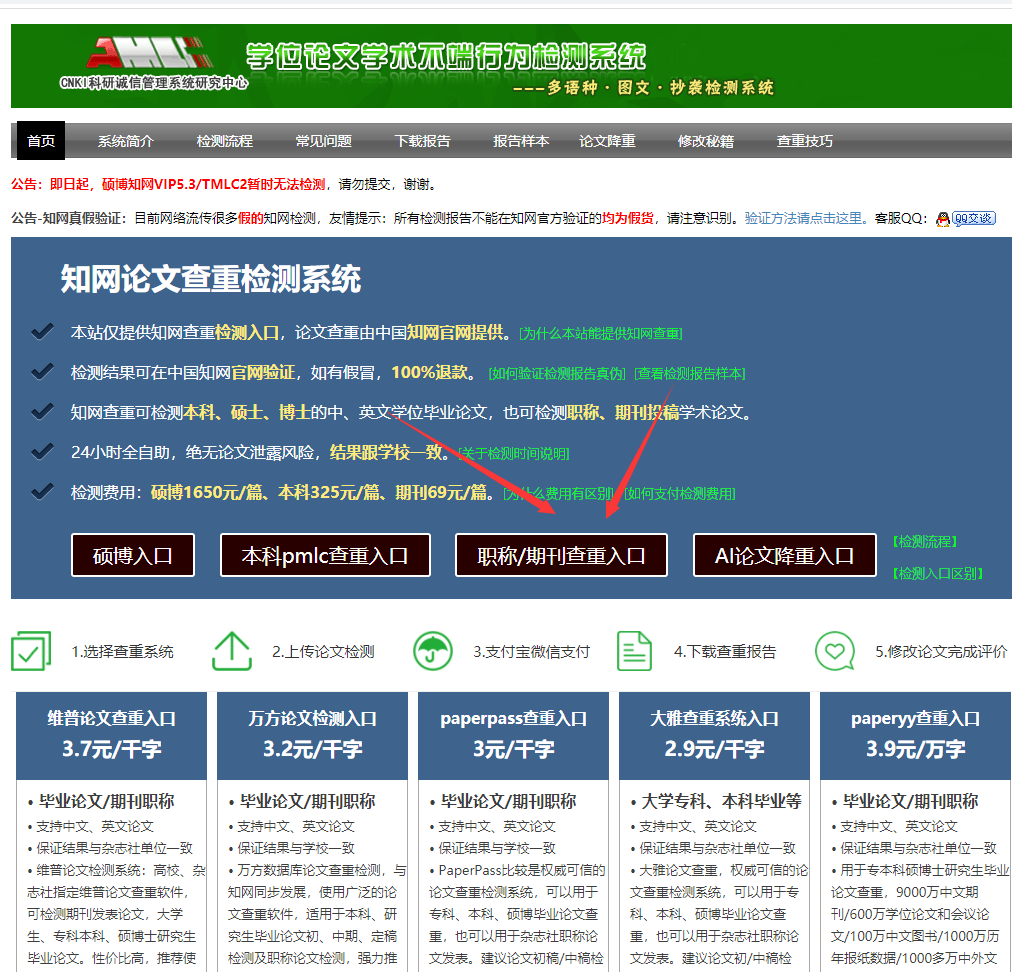This screenshot has height=972, width=1012.
Task: Click the 知网论文查重检测系统 heading
Action: [210, 279]
